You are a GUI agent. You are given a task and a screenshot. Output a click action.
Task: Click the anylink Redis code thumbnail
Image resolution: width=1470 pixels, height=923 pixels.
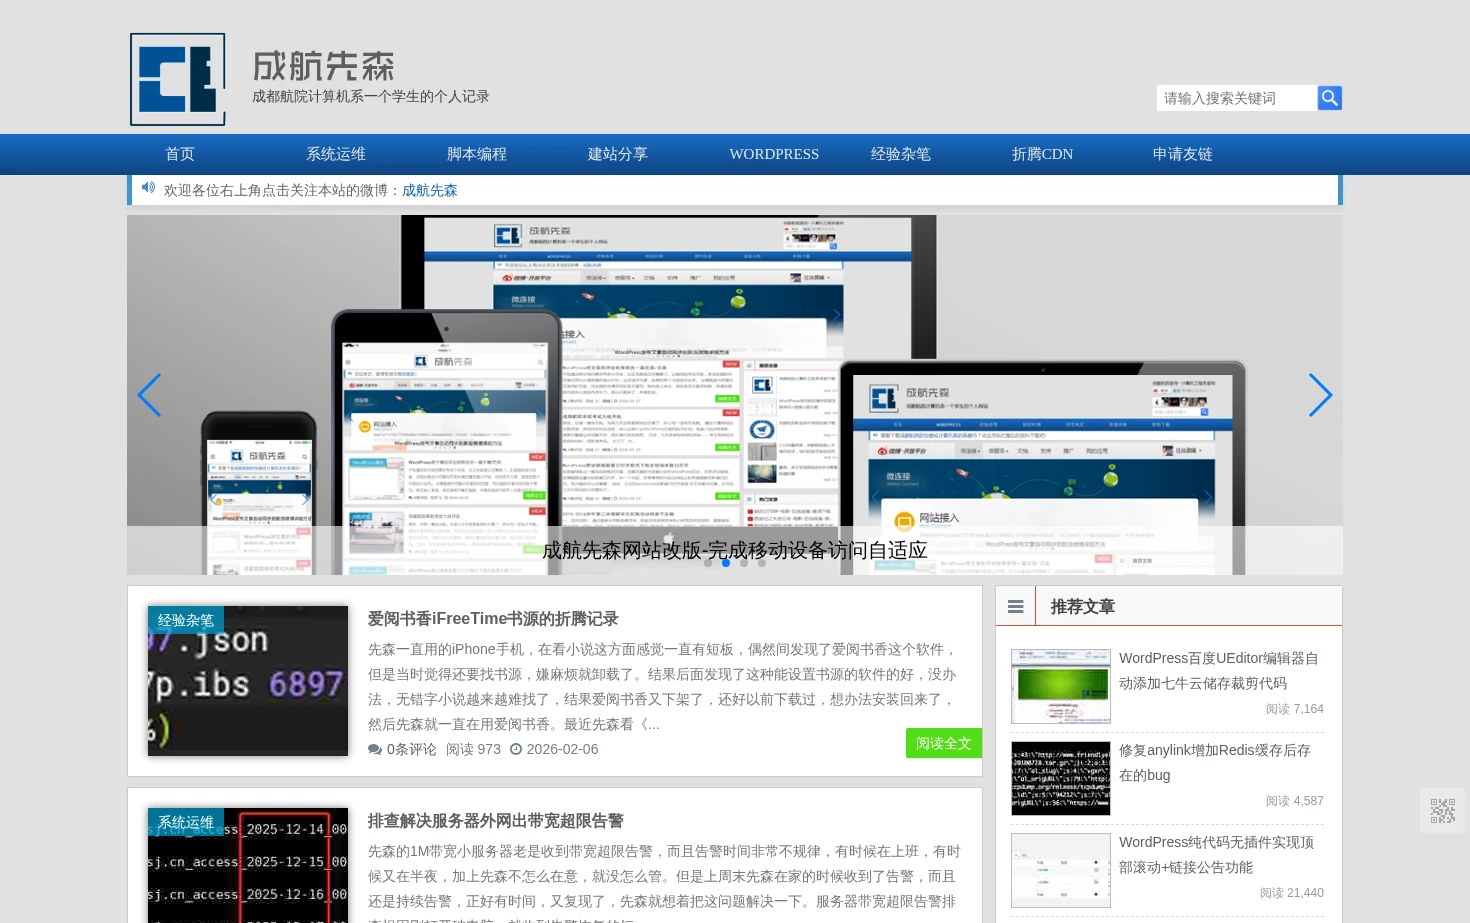pyautogui.click(x=1061, y=778)
